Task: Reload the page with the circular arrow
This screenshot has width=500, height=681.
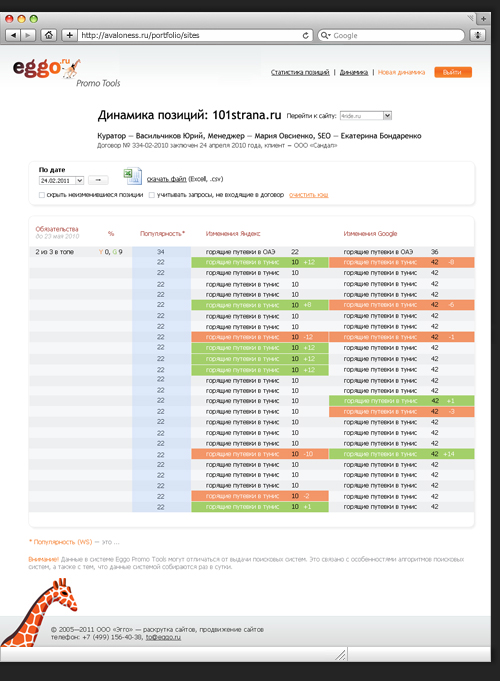Action: (x=305, y=36)
